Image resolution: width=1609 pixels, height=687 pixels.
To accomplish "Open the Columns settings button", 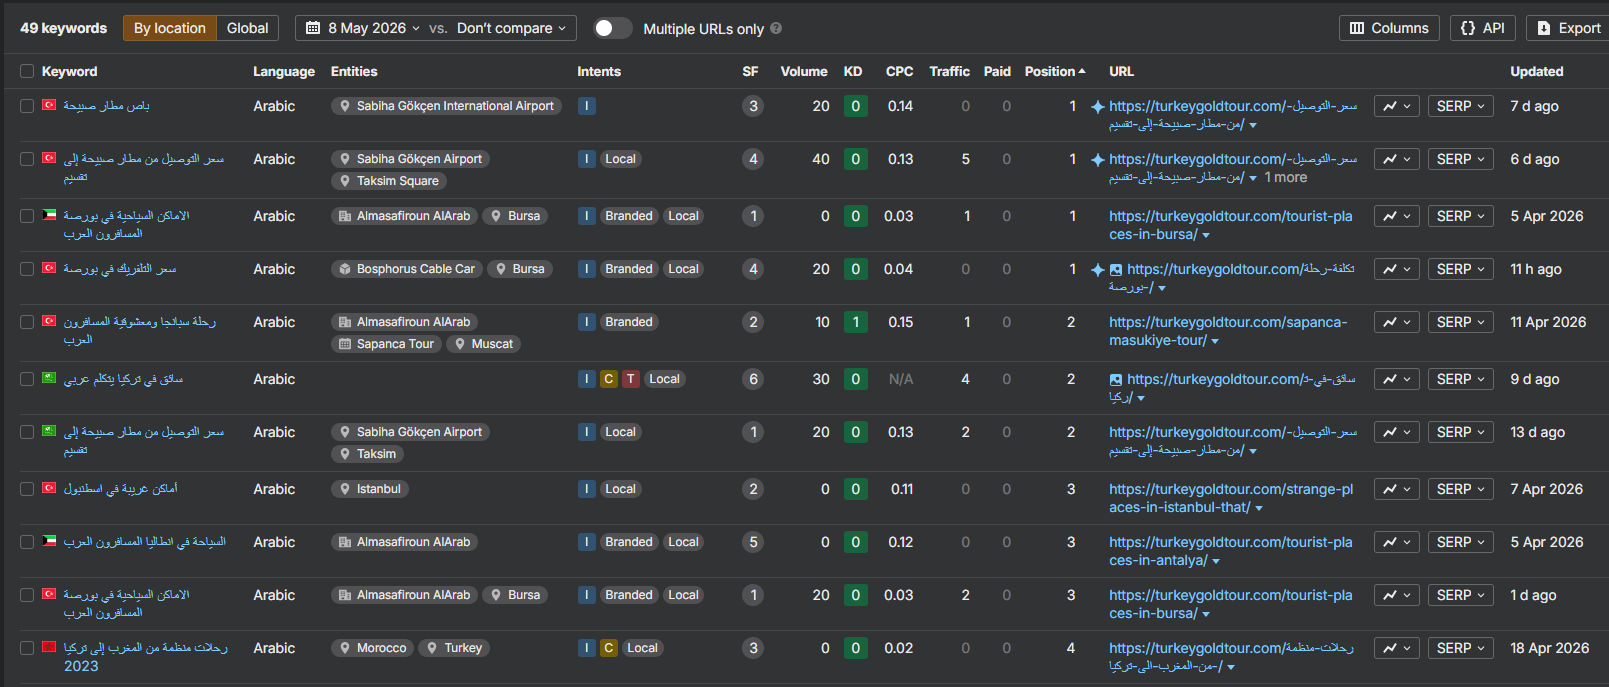I will tap(1389, 28).
